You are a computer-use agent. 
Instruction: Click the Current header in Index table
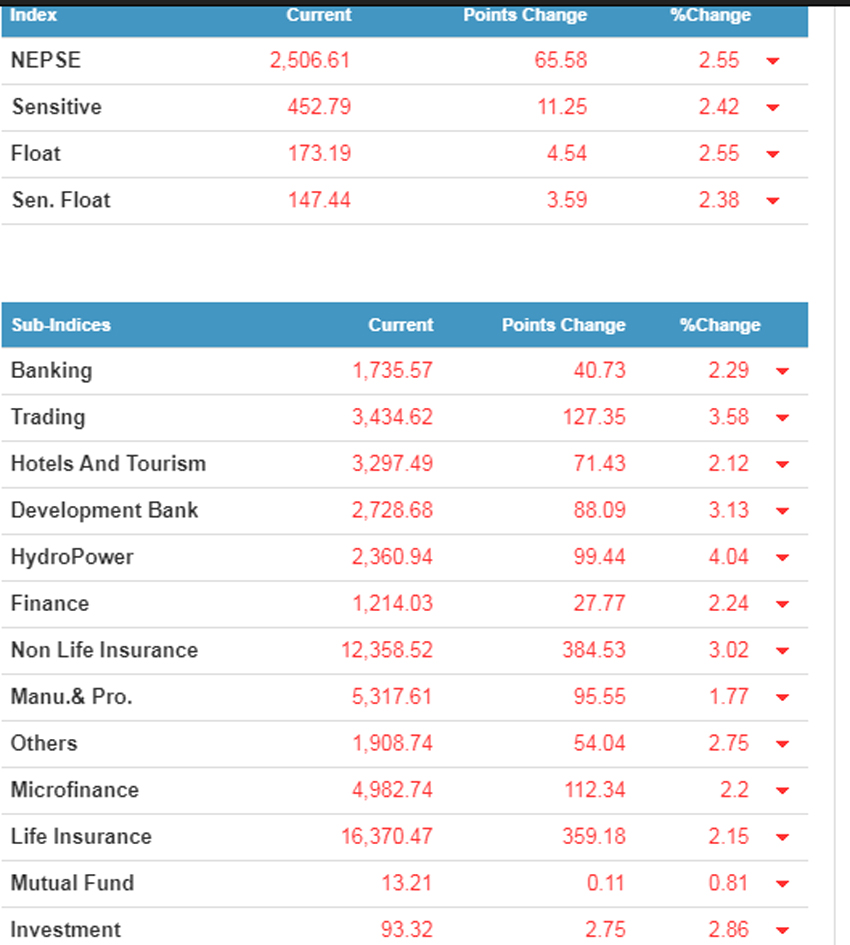coord(319,15)
